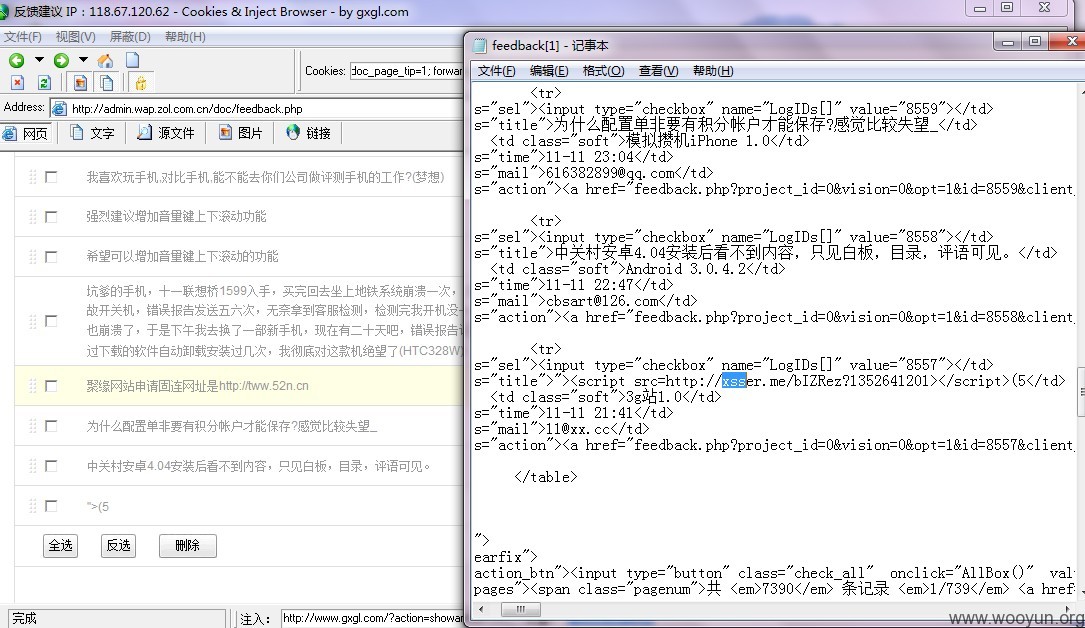Click drag handle of 强烈建议增加音量键 row
Image resolution: width=1085 pixels, height=628 pixels.
33,216
